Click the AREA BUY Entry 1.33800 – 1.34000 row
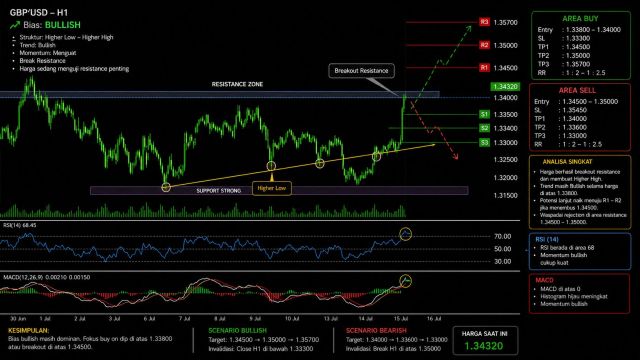Screen dimensions: 640x360 [579, 29]
